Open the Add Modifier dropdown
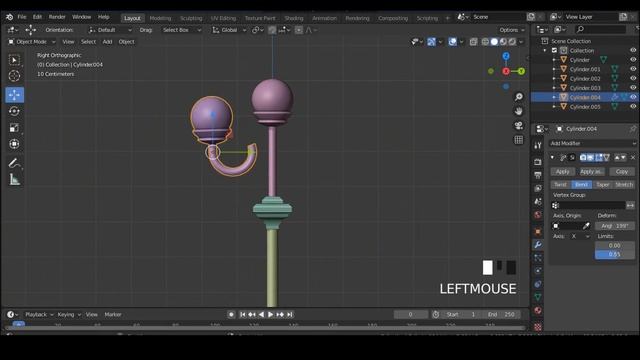Viewport: 640px width, 360px height. [592, 143]
